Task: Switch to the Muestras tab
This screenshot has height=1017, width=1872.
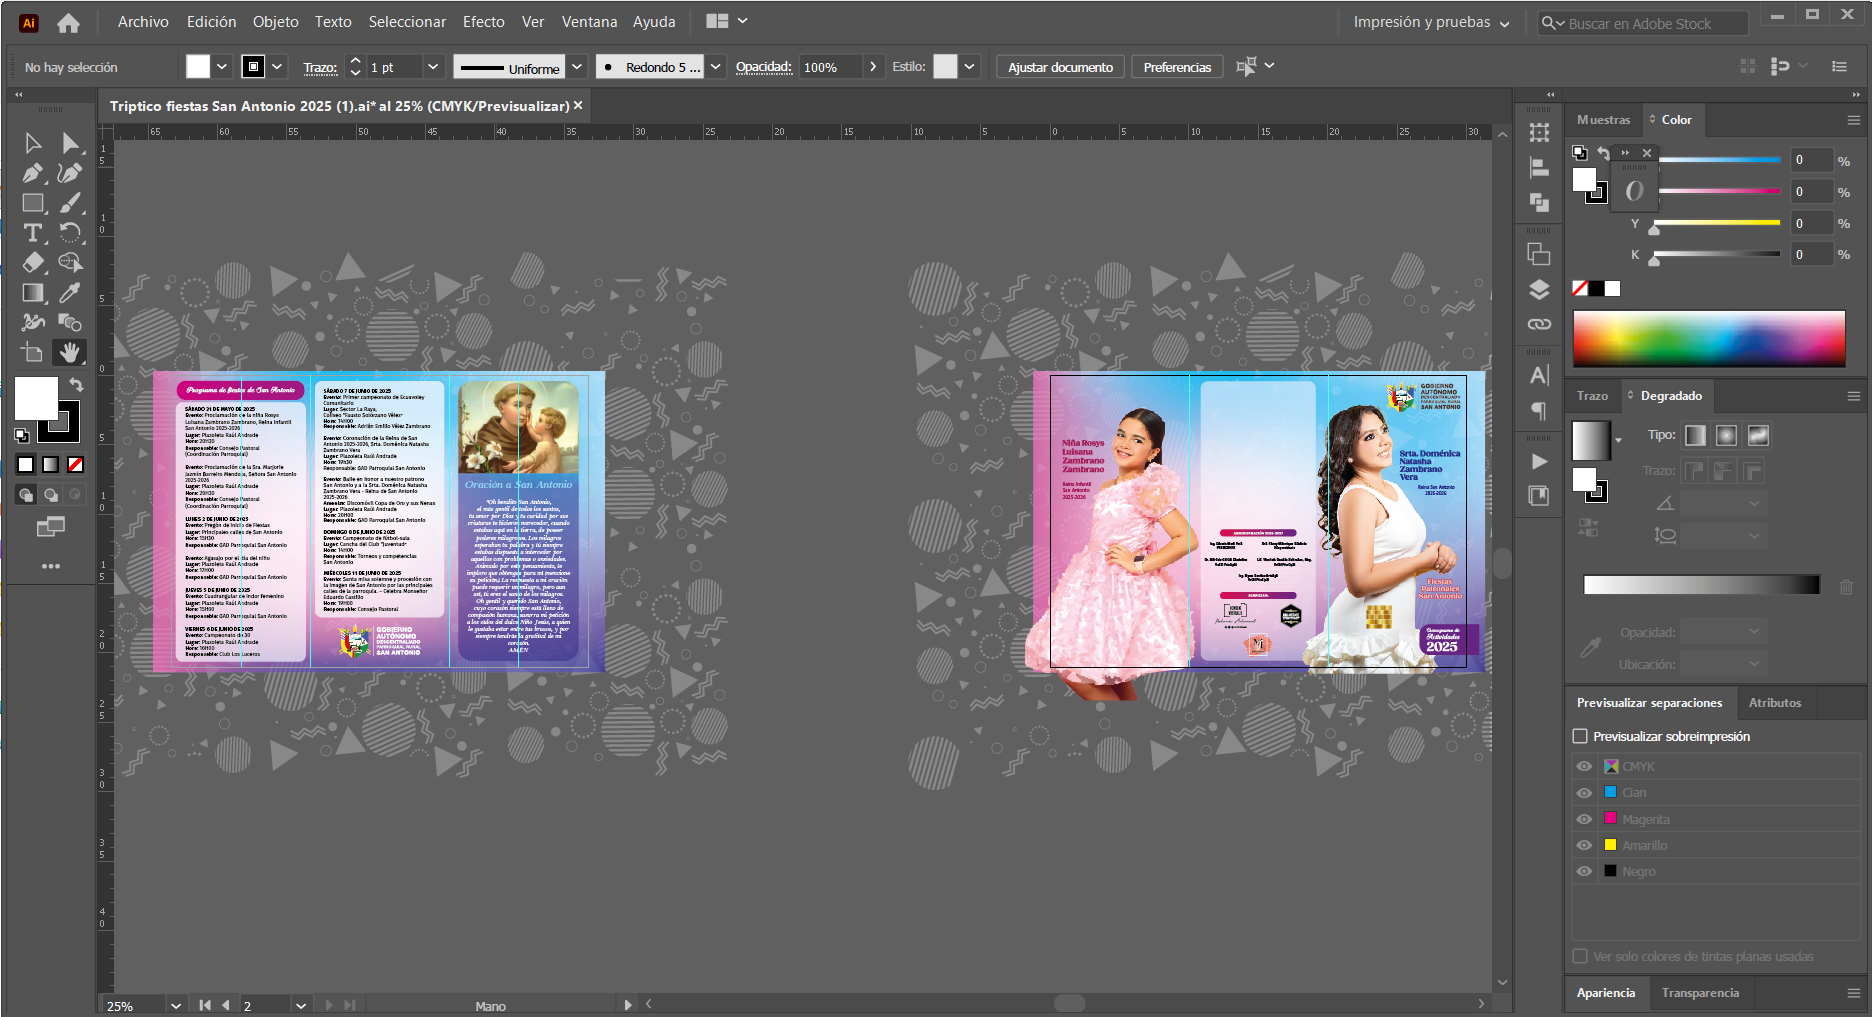Action: (x=1603, y=120)
